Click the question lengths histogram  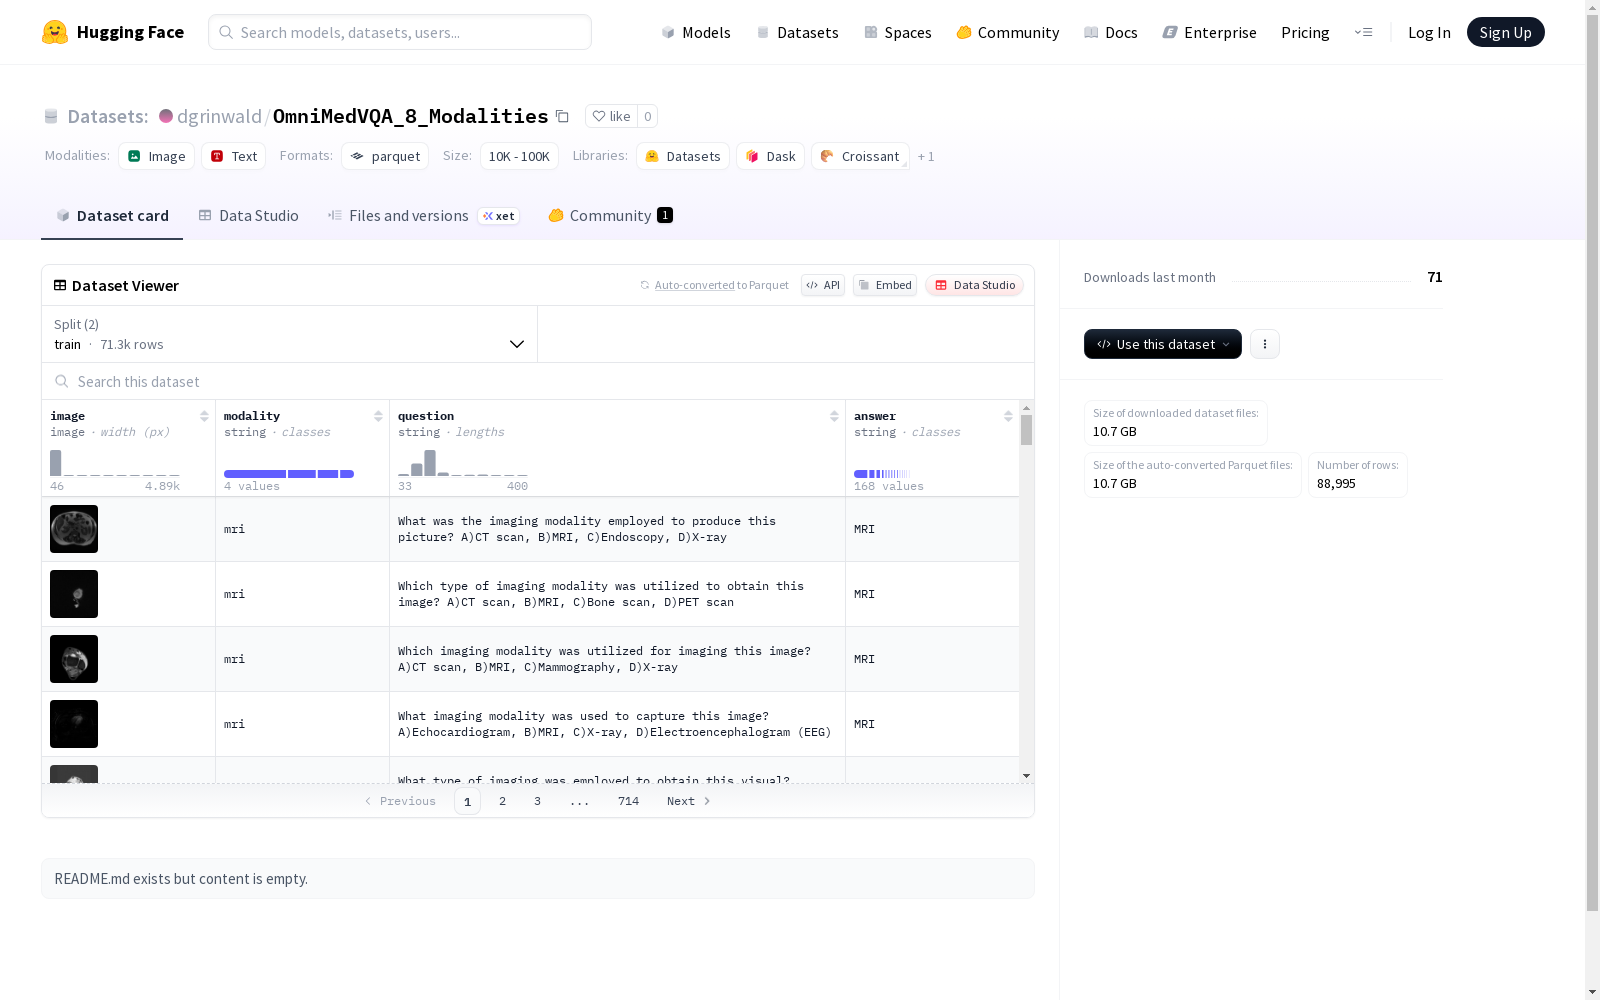click(x=463, y=463)
